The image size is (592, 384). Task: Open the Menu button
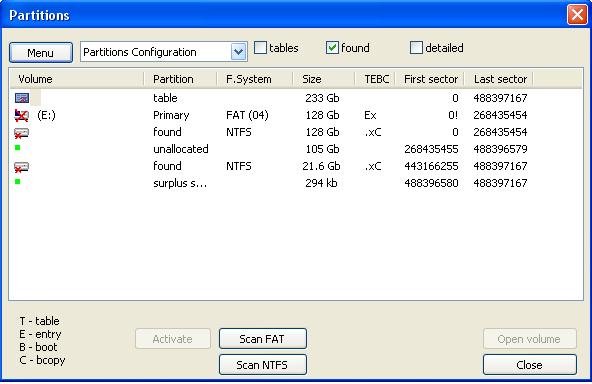tap(41, 52)
